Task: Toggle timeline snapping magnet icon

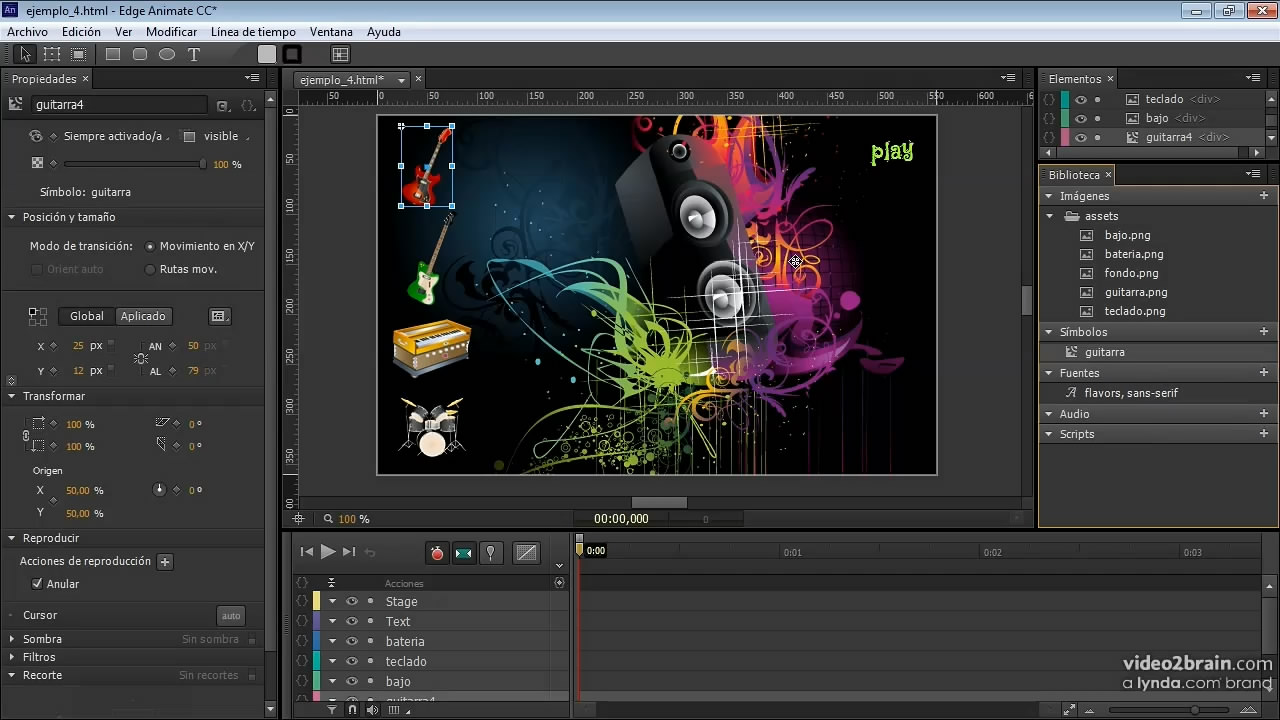Action: (352, 710)
